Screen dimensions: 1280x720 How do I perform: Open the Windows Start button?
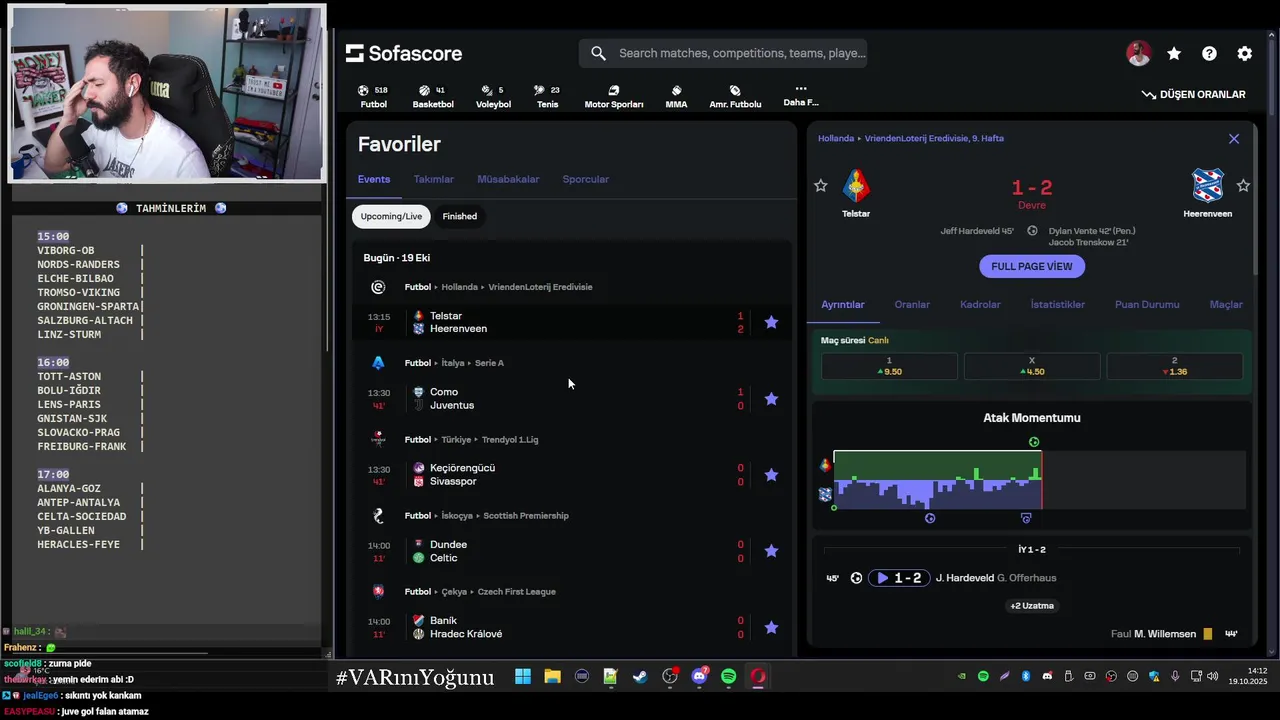click(523, 677)
